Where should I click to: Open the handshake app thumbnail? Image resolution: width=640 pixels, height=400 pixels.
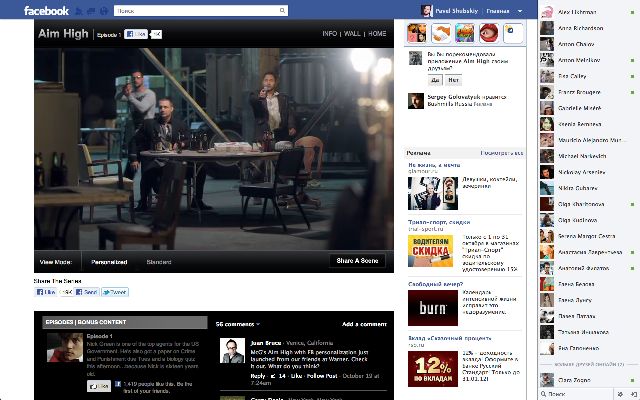tap(441, 33)
